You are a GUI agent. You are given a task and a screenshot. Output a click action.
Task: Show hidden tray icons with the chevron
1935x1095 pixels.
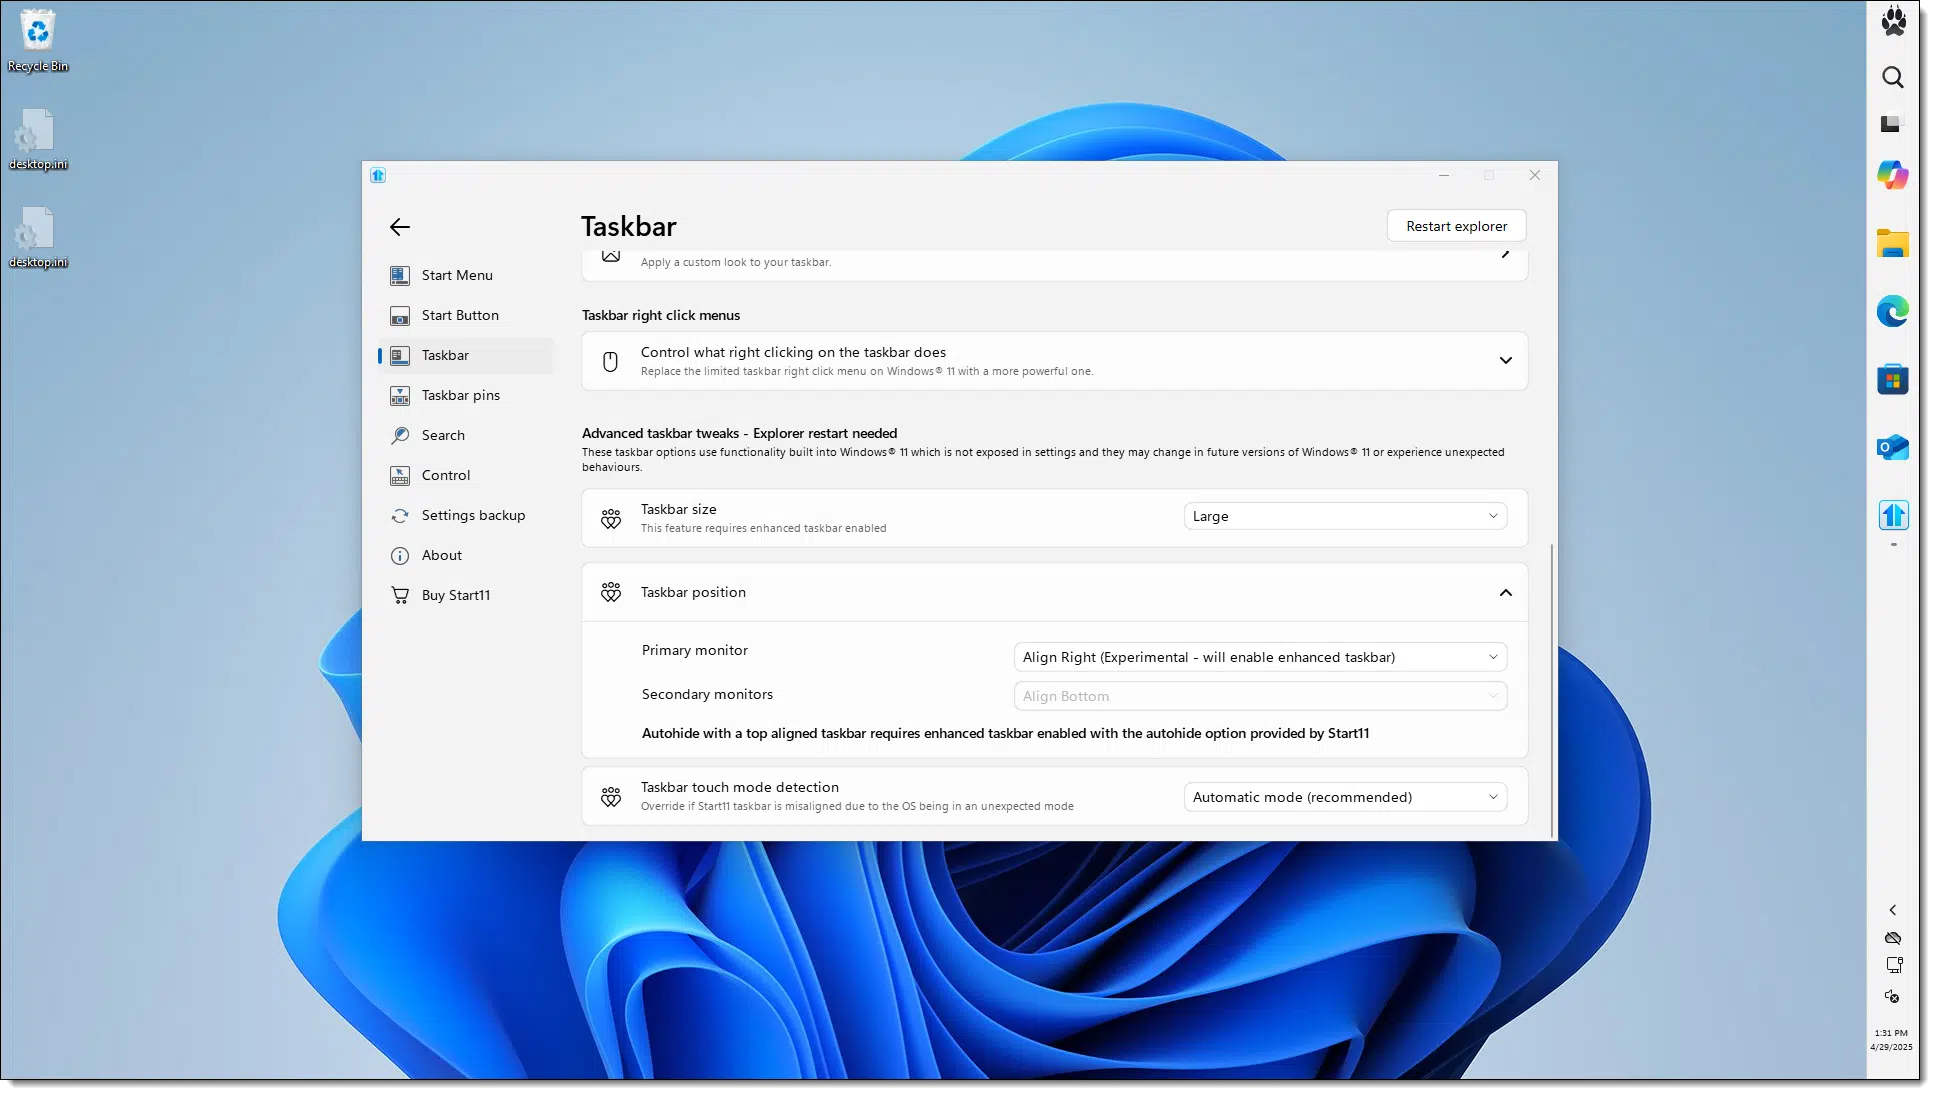1893,910
